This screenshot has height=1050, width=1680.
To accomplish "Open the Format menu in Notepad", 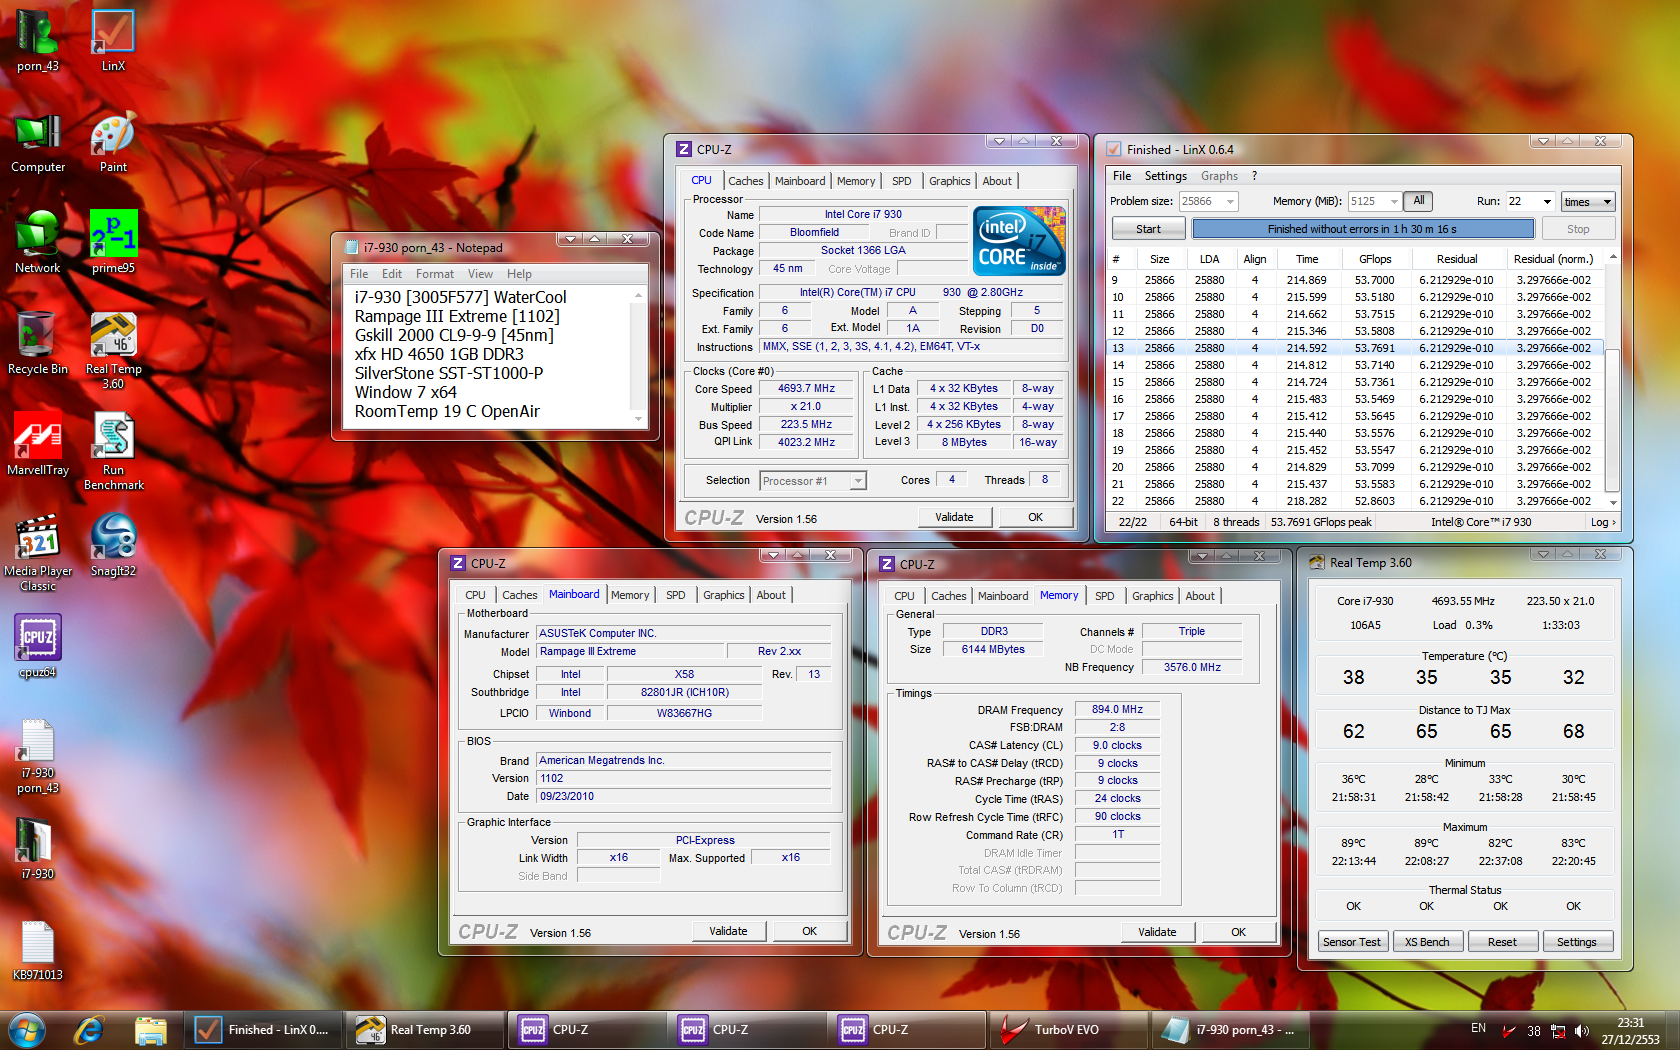I will point(434,274).
